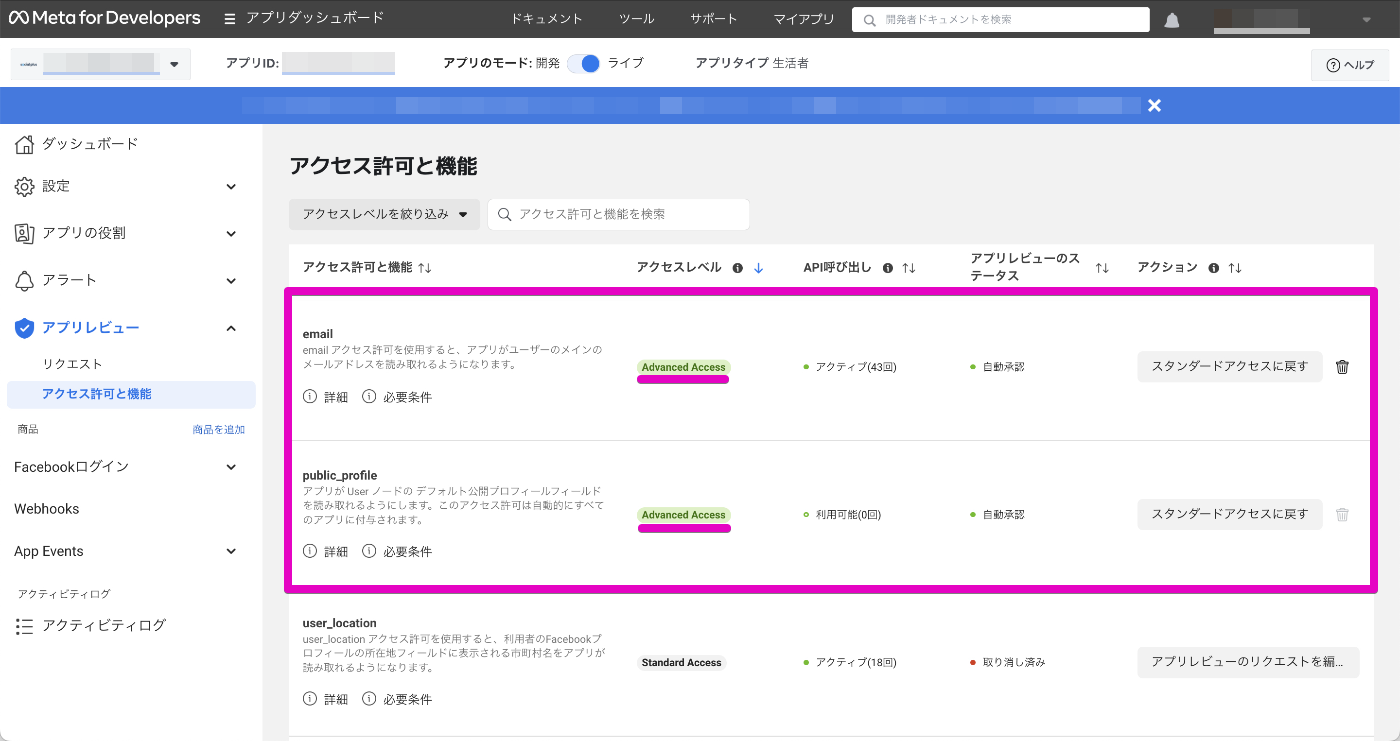Toggle app mode between 開発 and ライブ

point(583,63)
